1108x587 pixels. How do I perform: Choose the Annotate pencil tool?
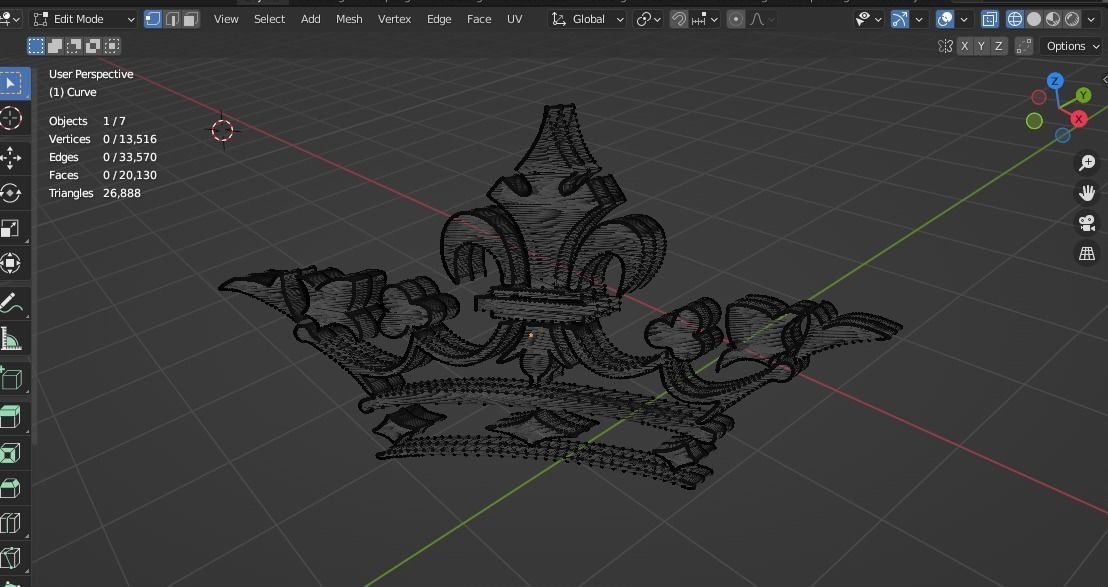(11, 303)
